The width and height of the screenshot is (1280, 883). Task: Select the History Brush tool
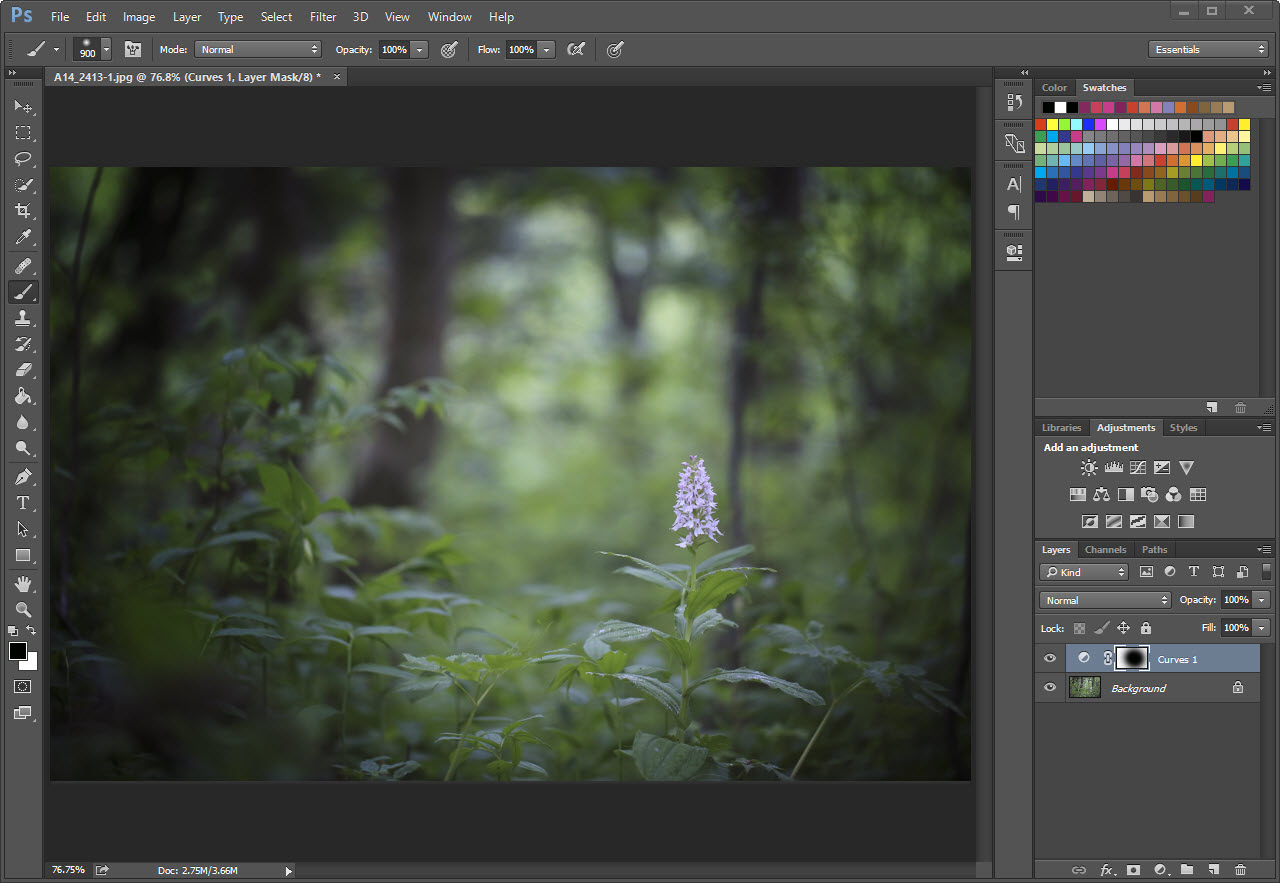coord(23,344)
